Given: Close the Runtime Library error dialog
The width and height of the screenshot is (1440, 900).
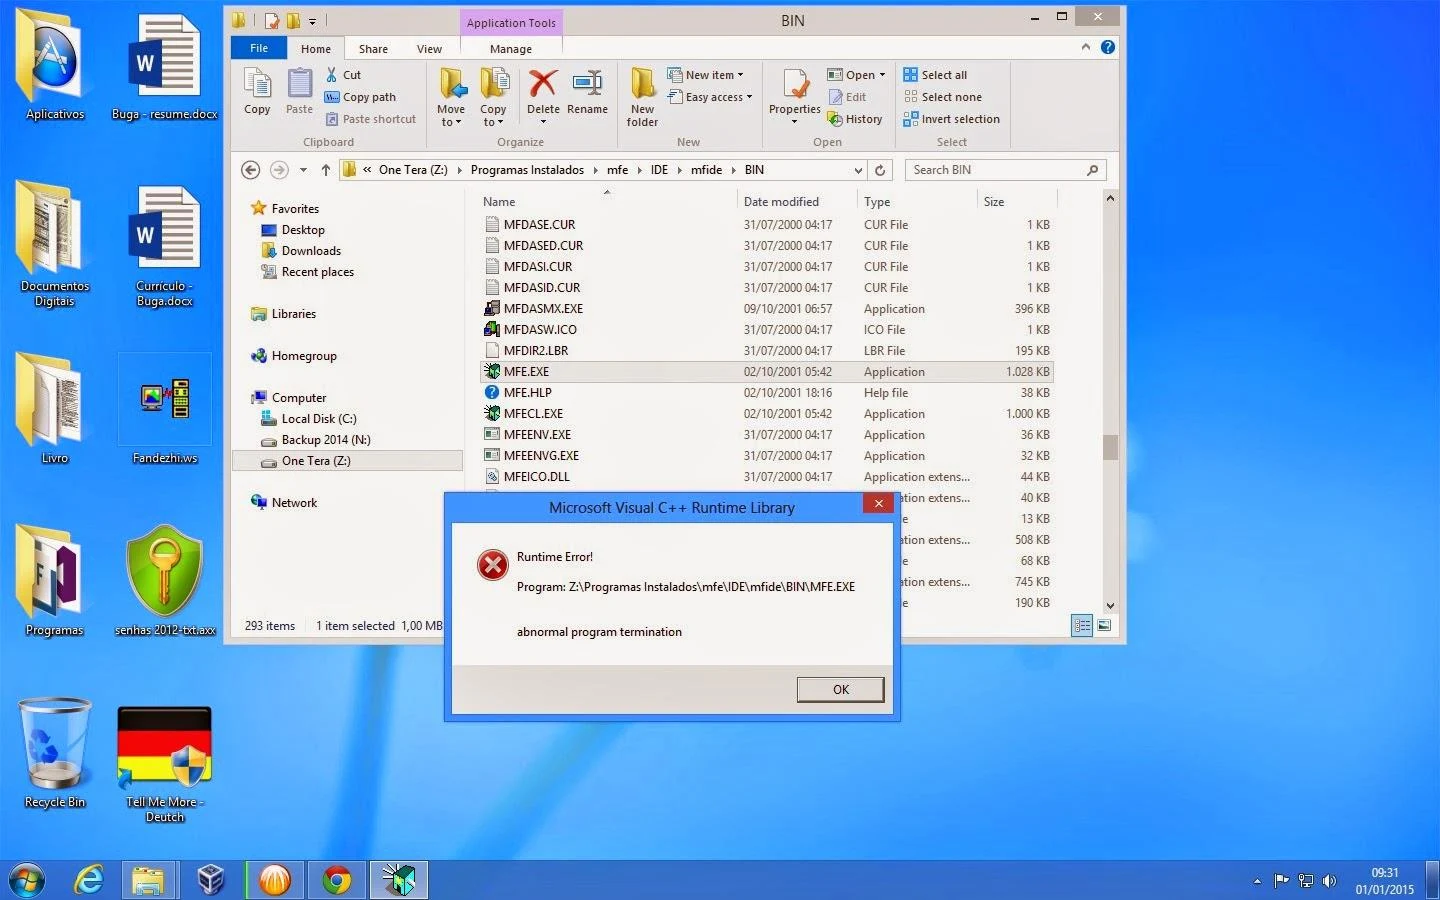Looking at the screenshot, I should 878,504.
